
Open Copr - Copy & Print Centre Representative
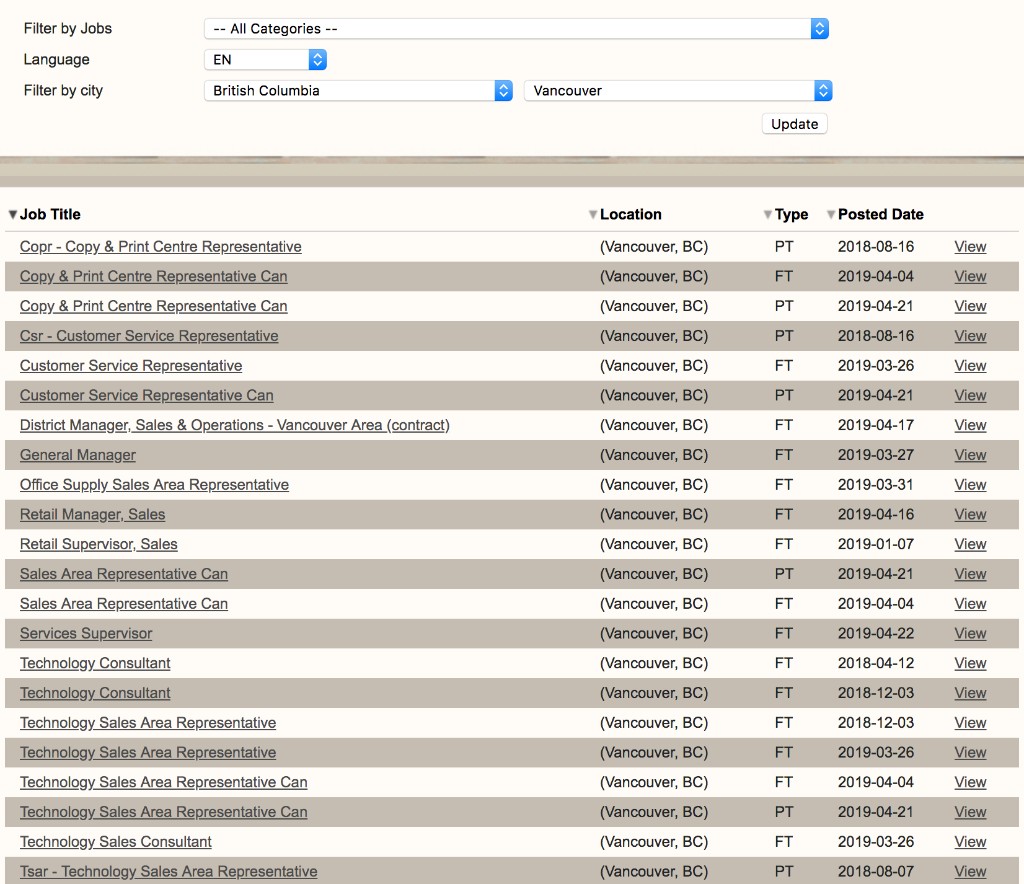(160, 247)
